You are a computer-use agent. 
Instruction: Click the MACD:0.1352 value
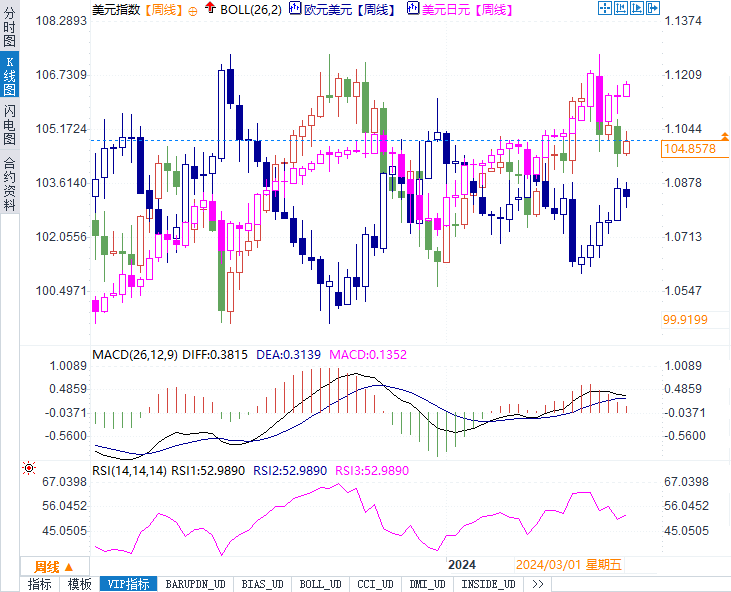pos(368,355)
